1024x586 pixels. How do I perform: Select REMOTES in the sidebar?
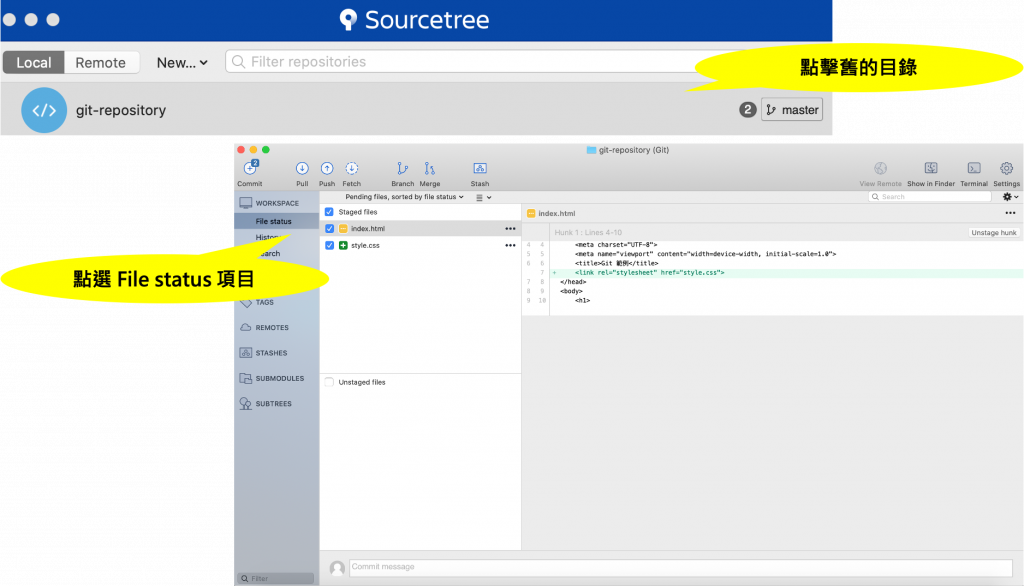tap(272, 328)
